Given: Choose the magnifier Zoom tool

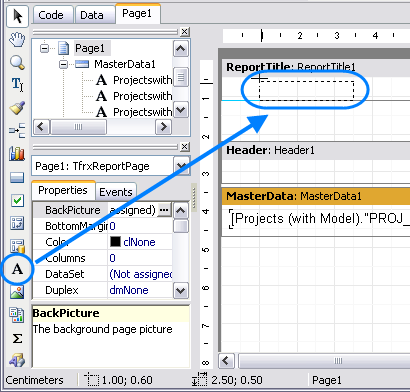Looking at the screenshot, I should click(17, 62).
